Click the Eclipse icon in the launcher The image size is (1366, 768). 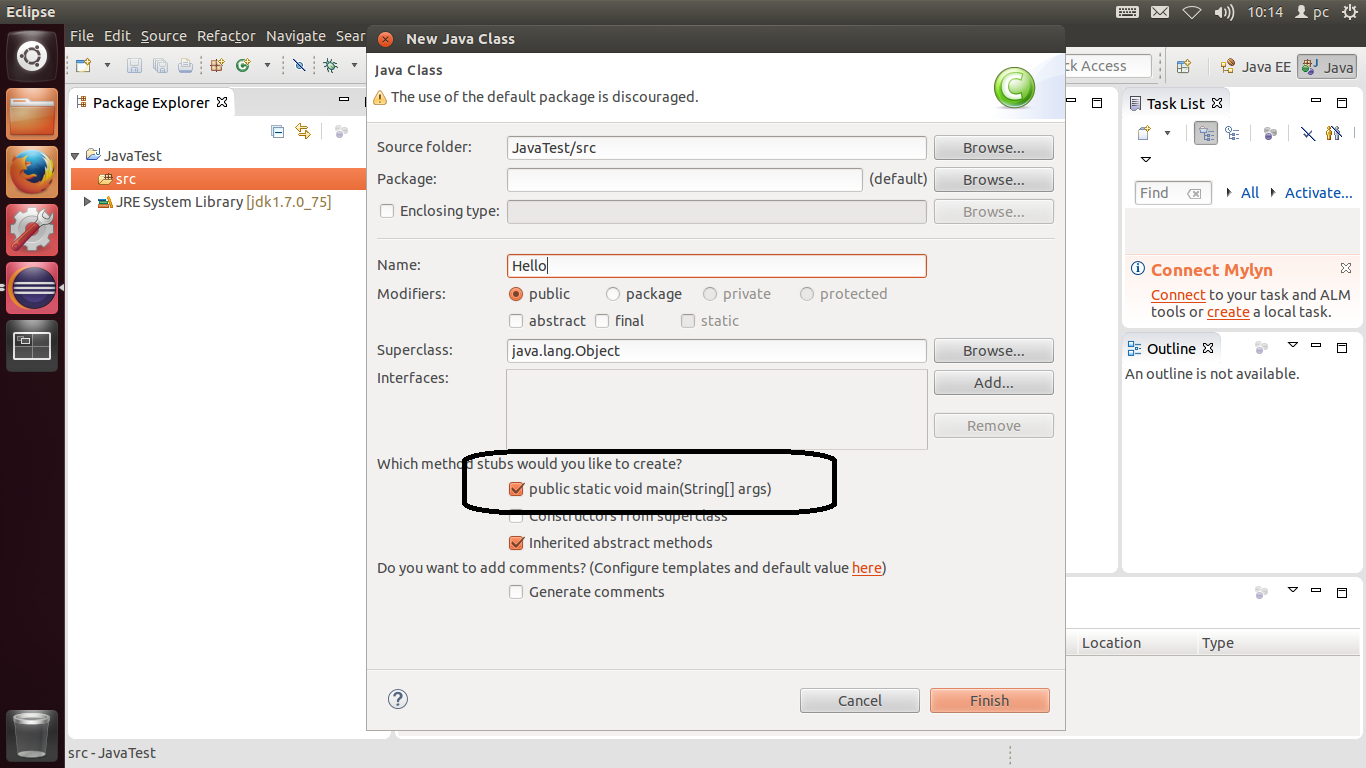32,288
